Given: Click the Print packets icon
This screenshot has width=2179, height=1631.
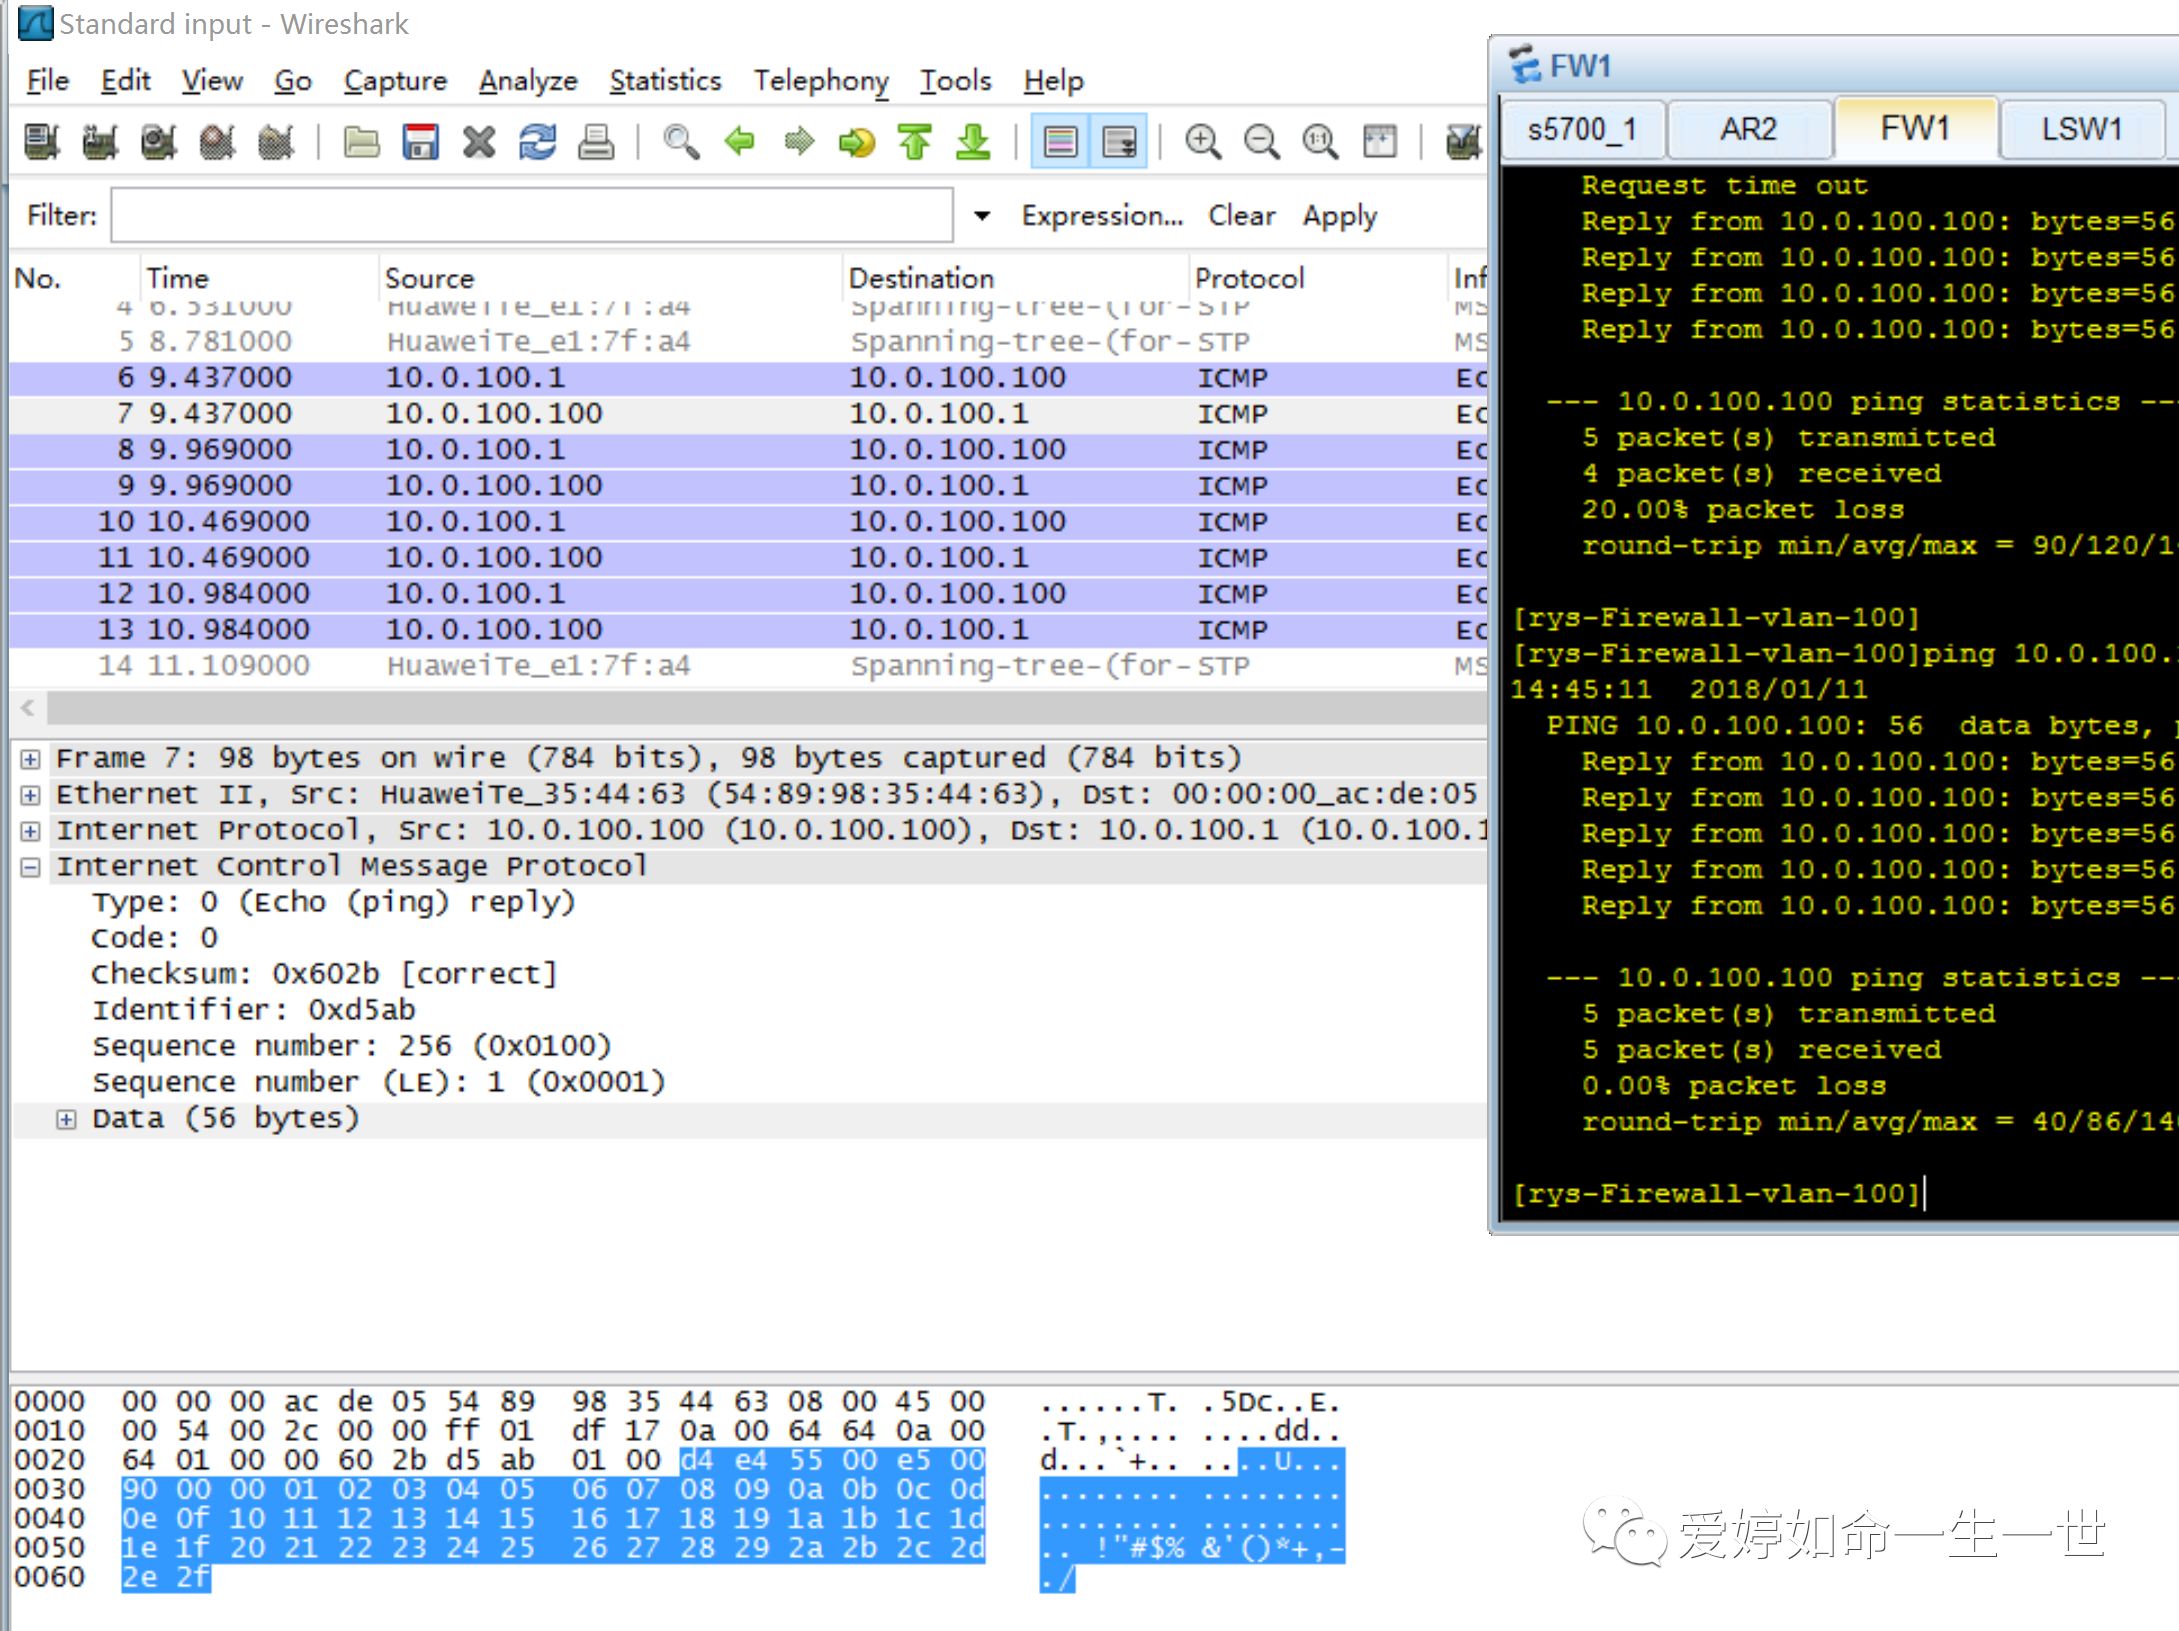Looking at the screenshot, I should point(596,142).
